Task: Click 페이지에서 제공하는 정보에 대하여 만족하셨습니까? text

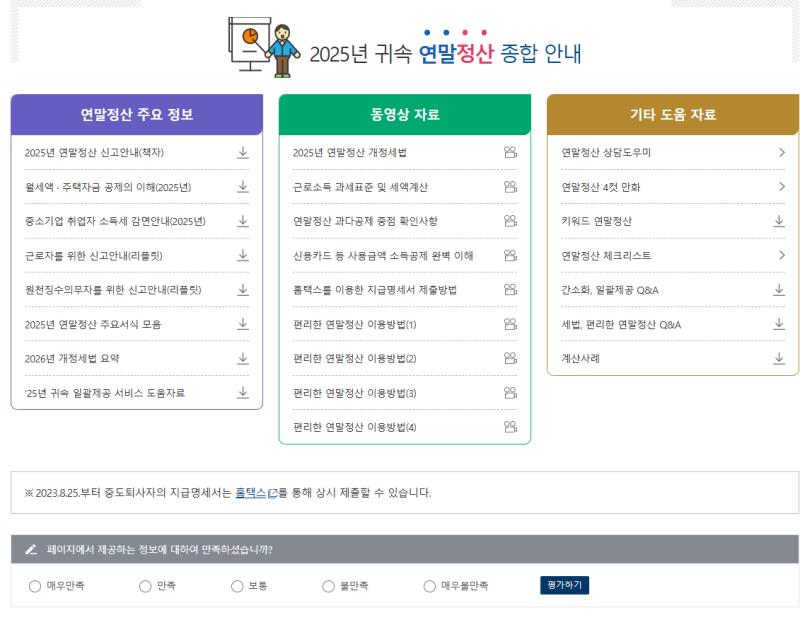Action: [x=160, y=549]
